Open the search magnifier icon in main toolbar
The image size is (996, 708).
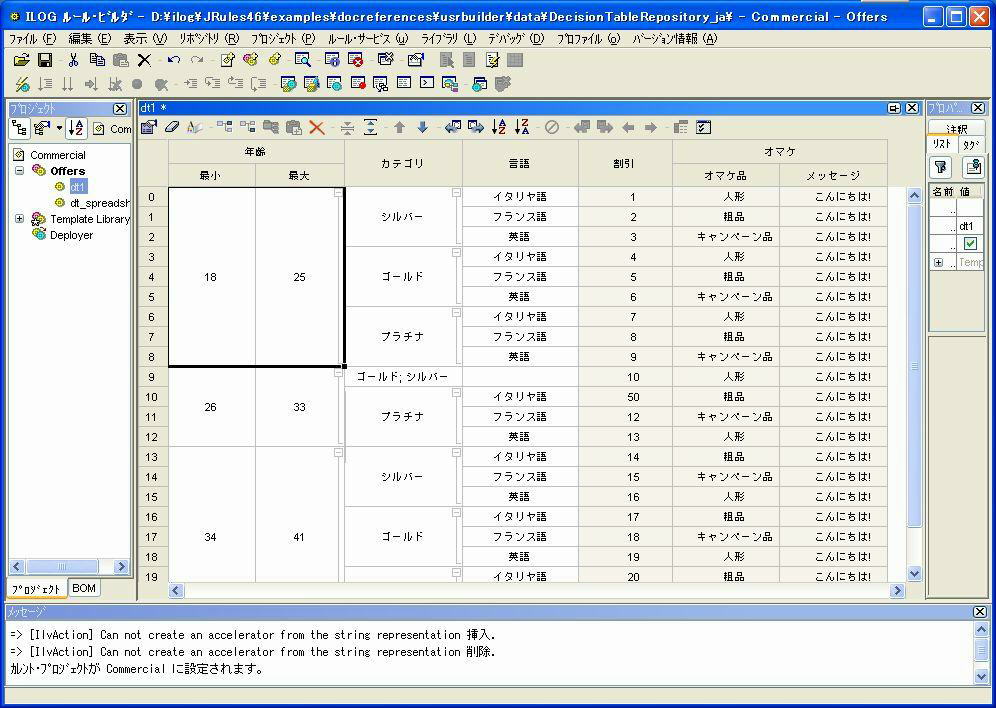[303, 60]
